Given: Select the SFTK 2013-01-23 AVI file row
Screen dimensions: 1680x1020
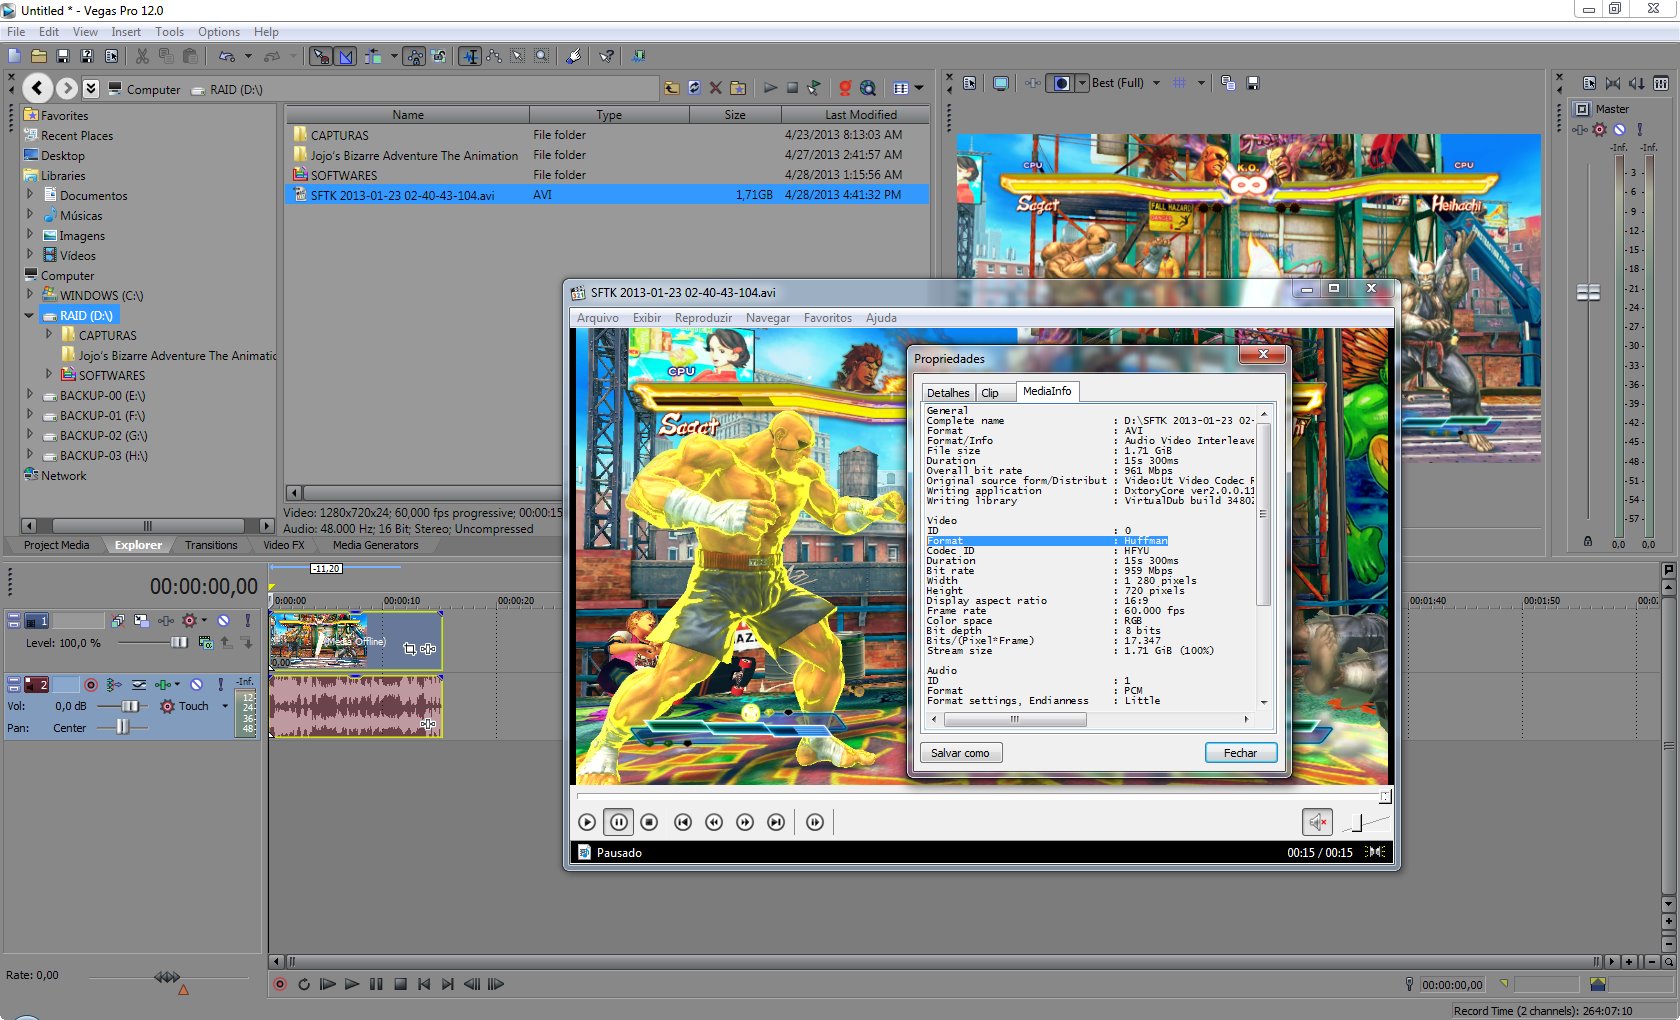Looking at the screenshot, I should (402, 195).
